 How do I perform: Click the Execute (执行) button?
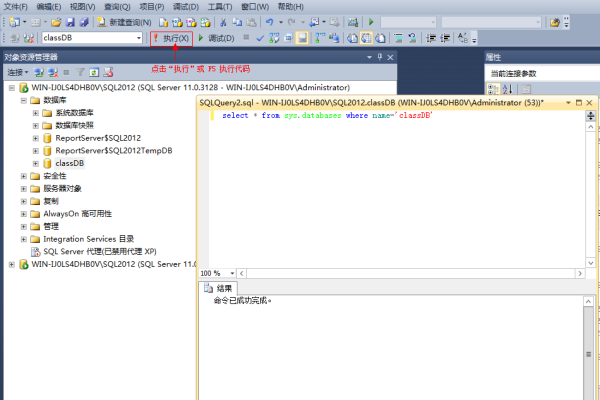(171, 38)
